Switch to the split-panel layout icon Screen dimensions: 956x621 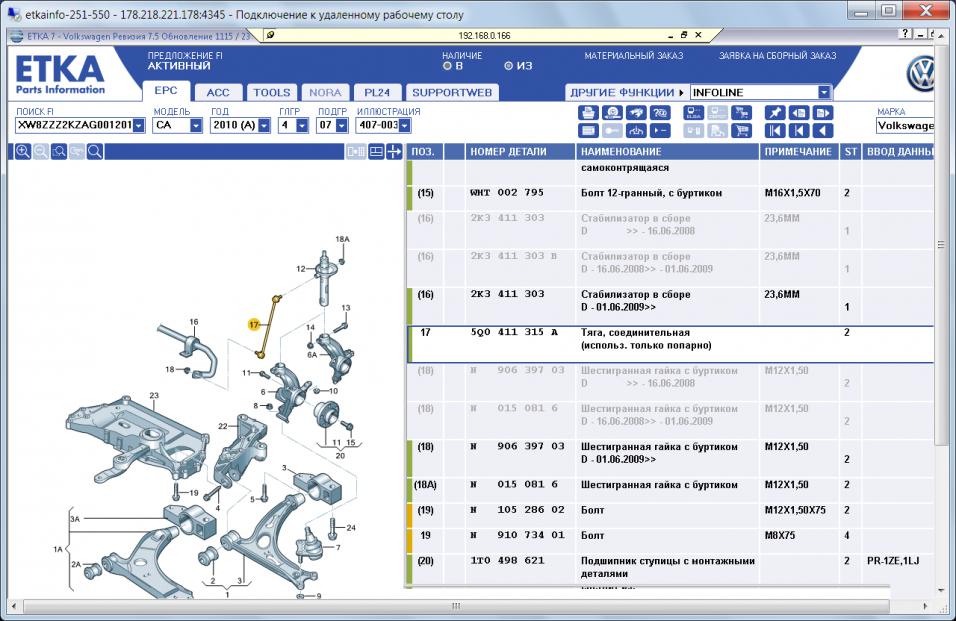click(x=376, y=152)
